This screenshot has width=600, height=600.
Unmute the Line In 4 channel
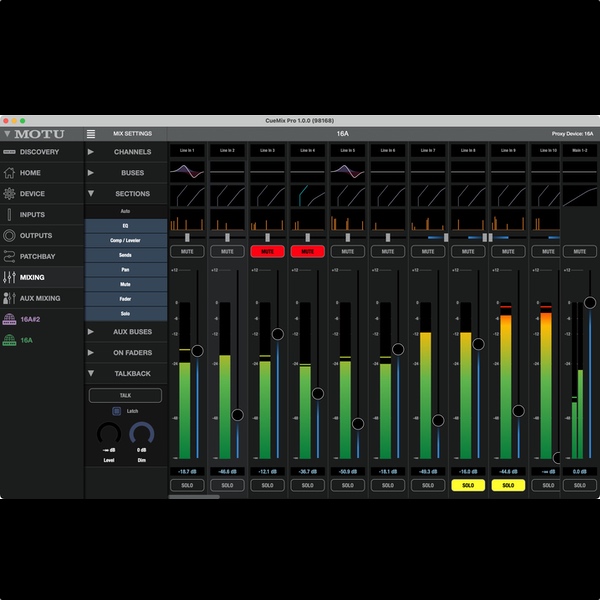(x=308, y=251)
